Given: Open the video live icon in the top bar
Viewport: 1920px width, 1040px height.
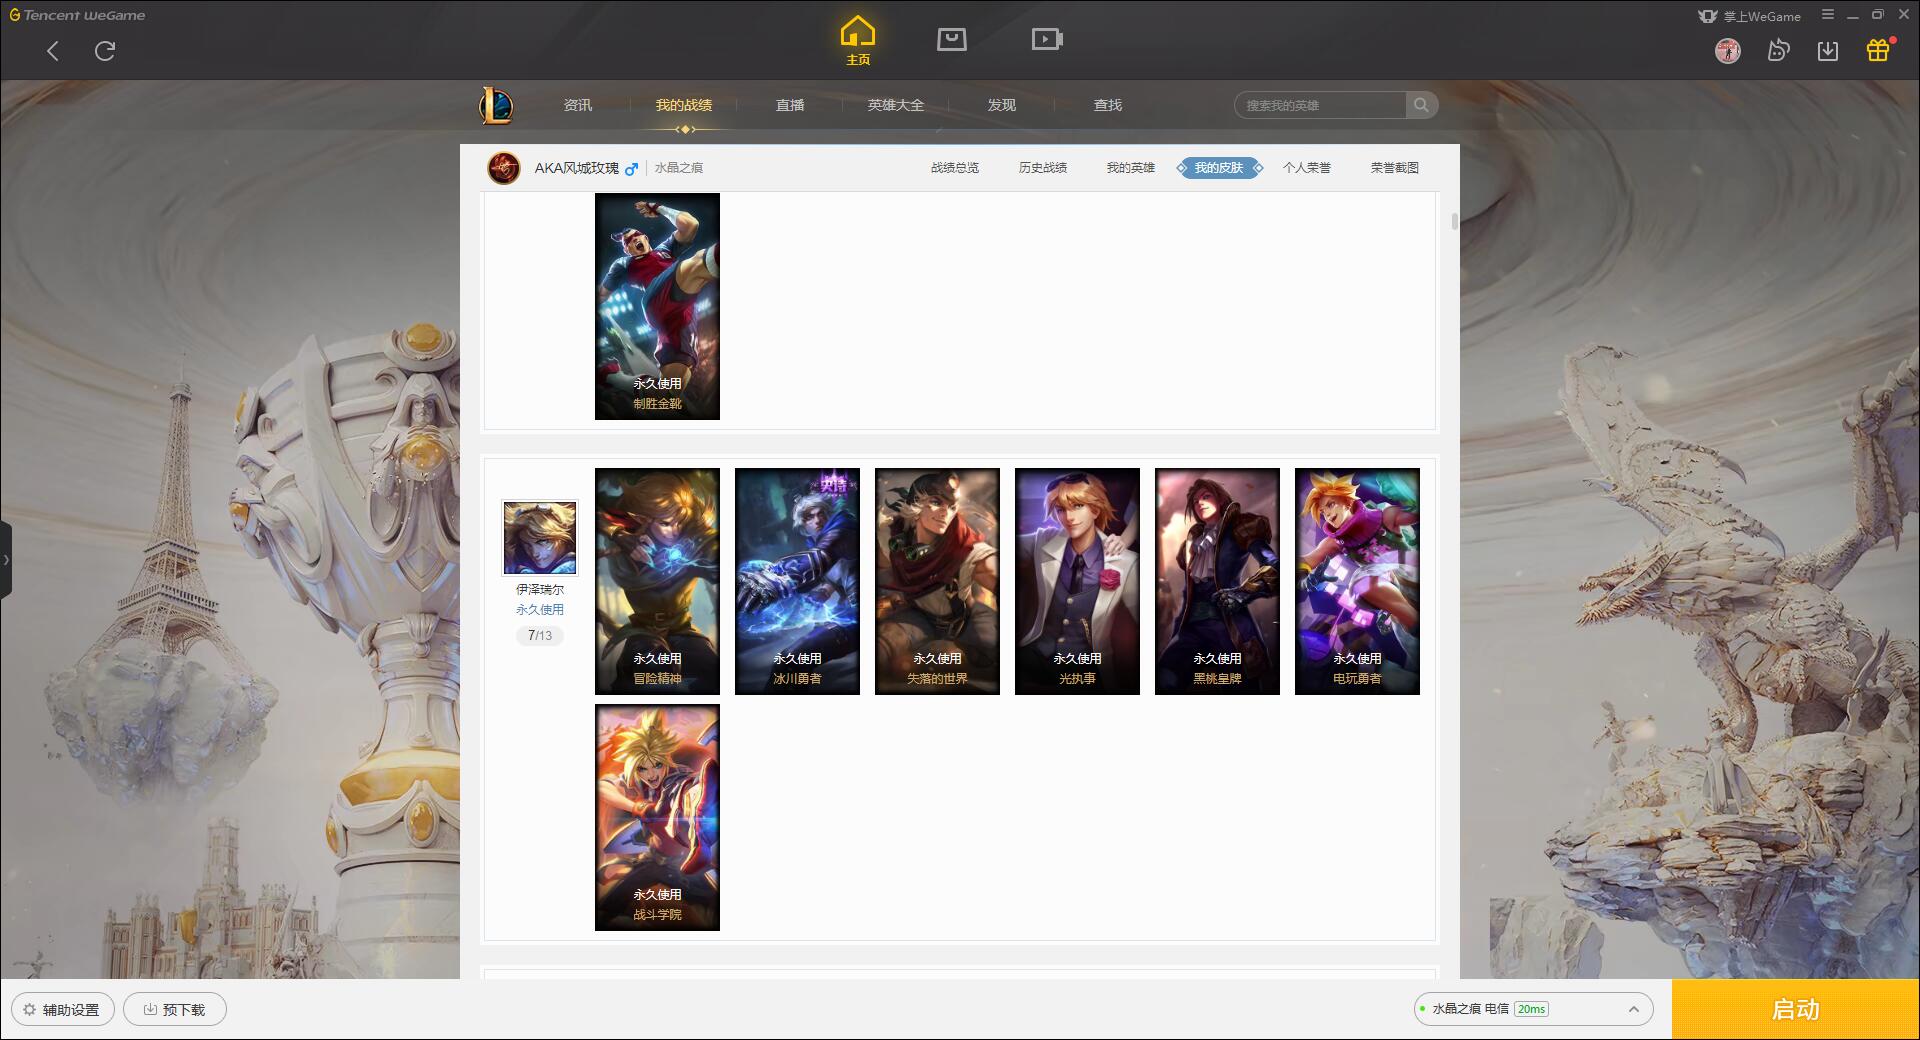Looking at the screenshot, I should (x=1047, y=39).
